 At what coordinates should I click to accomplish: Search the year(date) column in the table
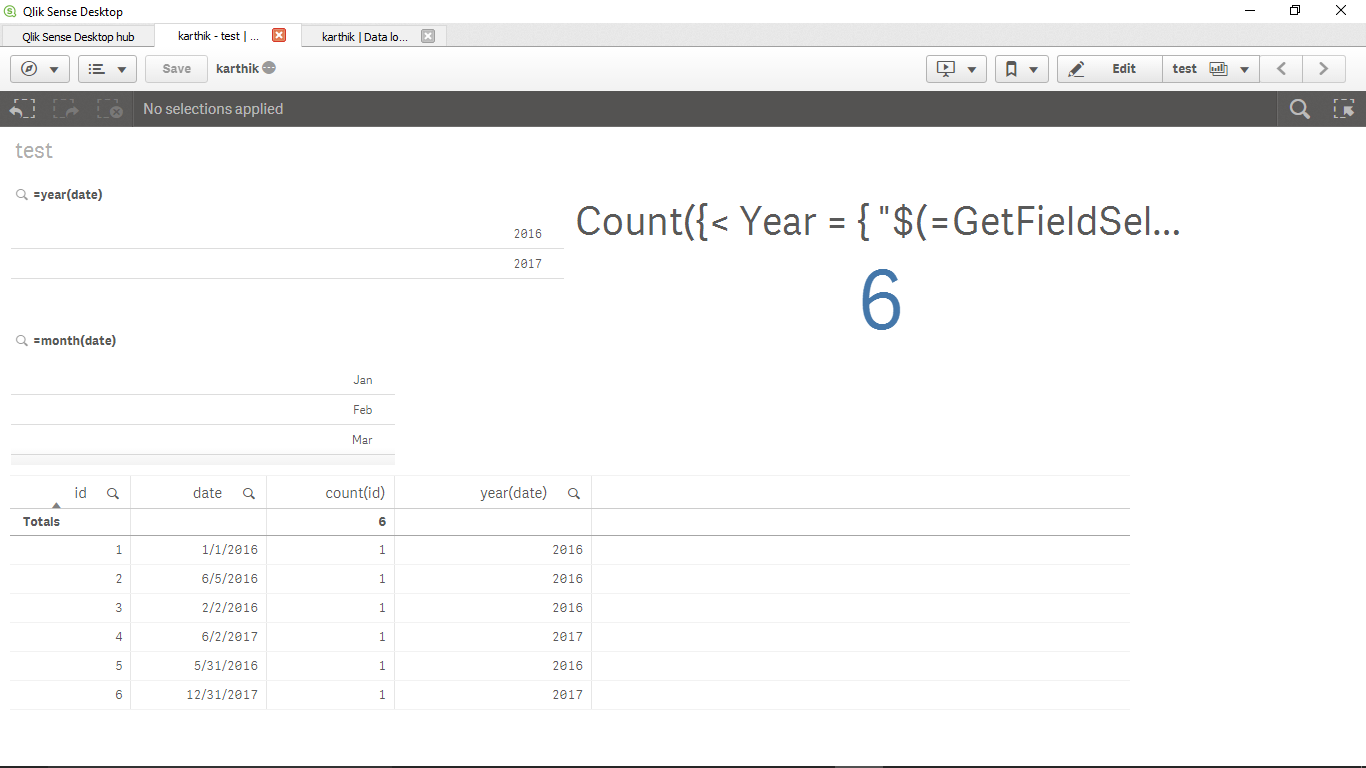click(x=574, y=493)
